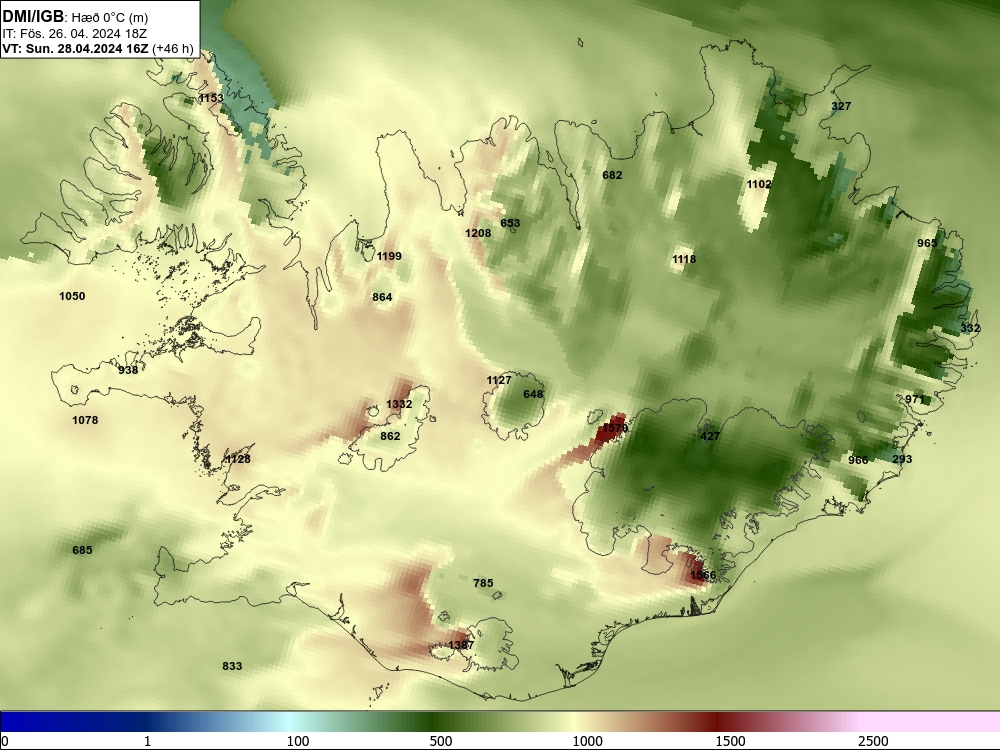The image size is (1000, 750).
Task: Click the 1 label on color scale
Action: coord(147,741)
